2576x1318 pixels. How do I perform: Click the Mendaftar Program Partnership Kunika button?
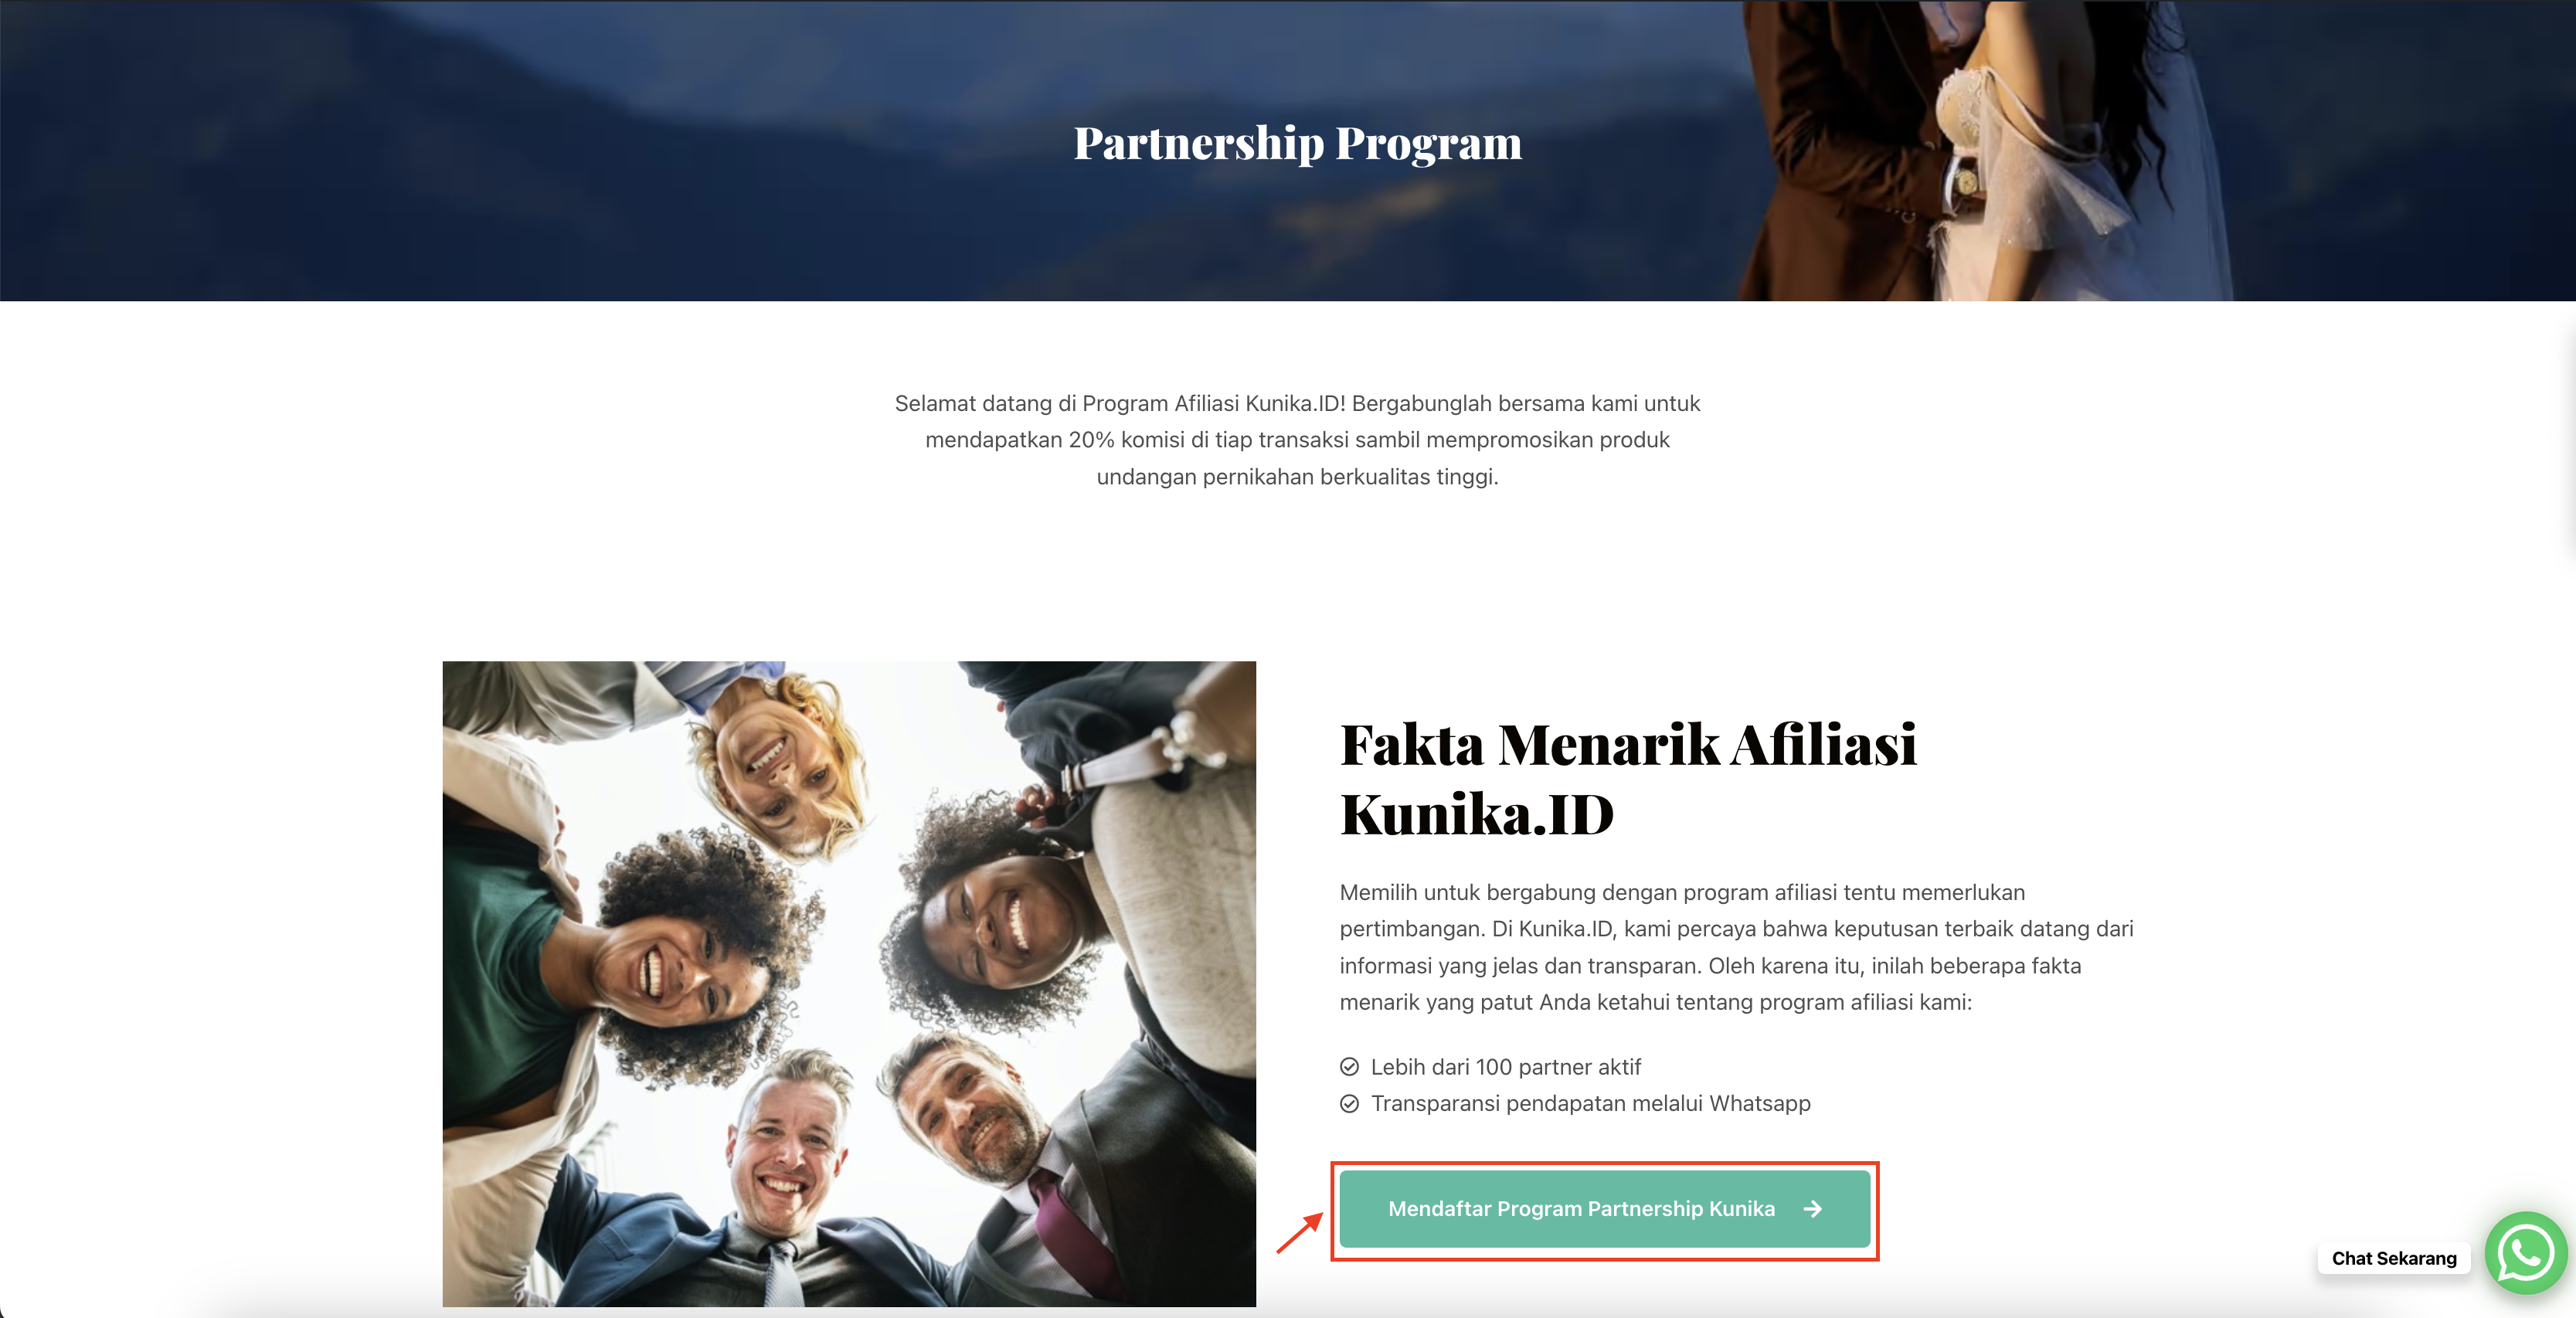click(x=1604, y=1209)
